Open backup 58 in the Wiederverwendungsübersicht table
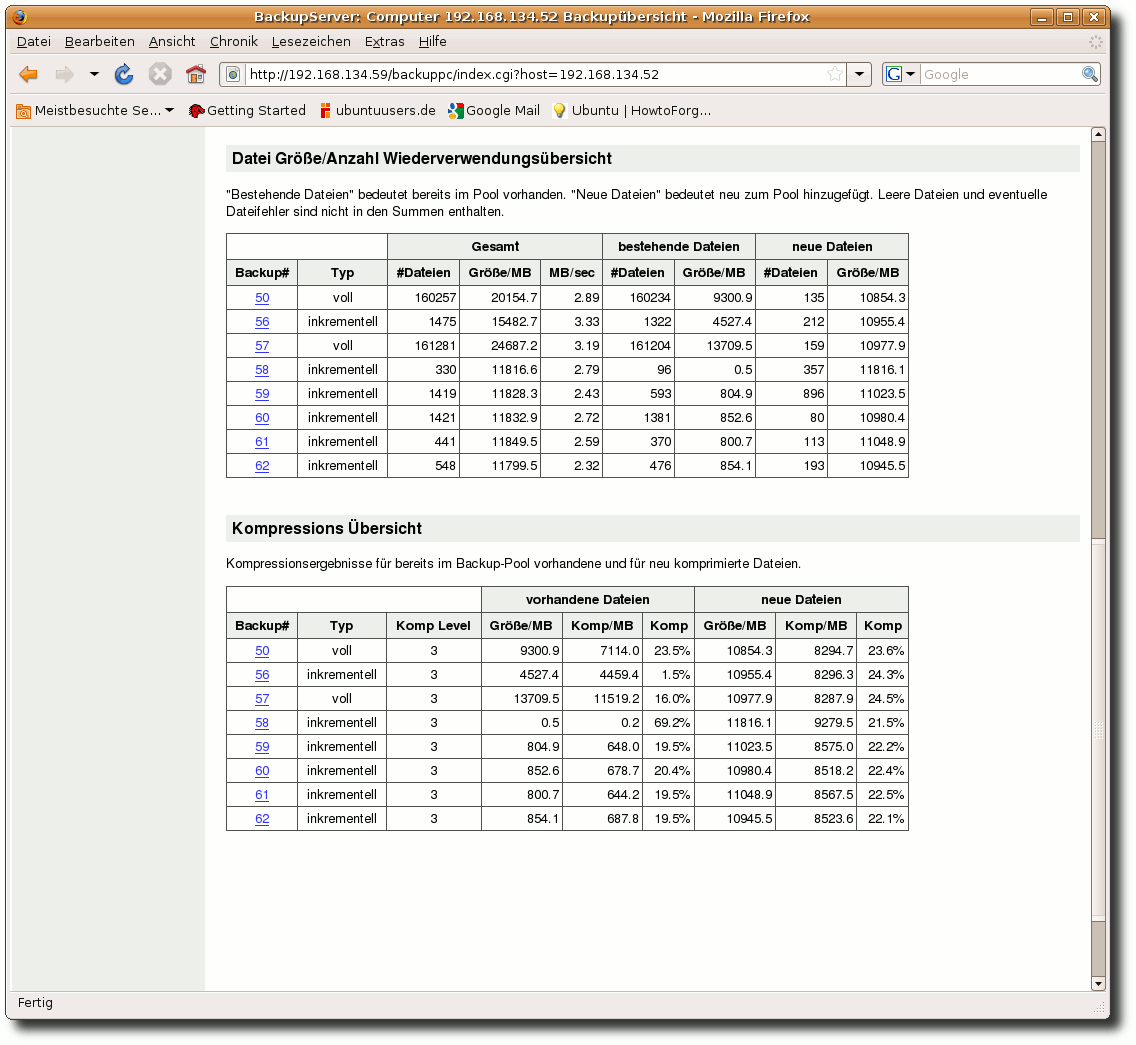This screenshot has height=1045, width=1136. pyautogui.click(x=262, y=370)
